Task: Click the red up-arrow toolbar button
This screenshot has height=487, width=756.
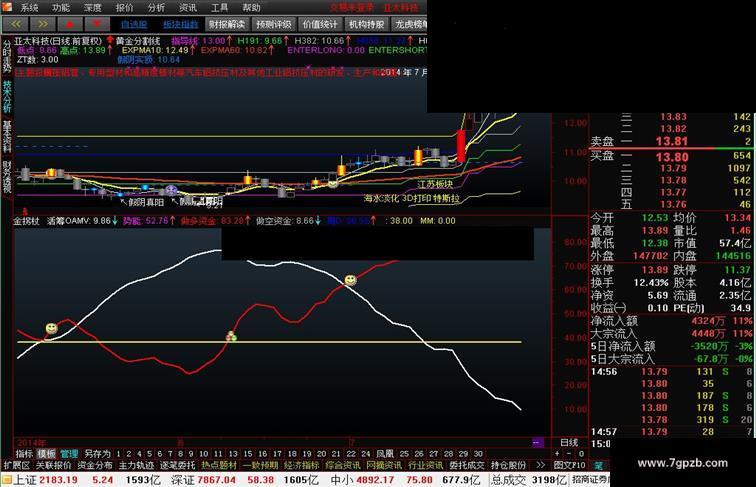Action: pyautogui.click(x=70, y=25)
